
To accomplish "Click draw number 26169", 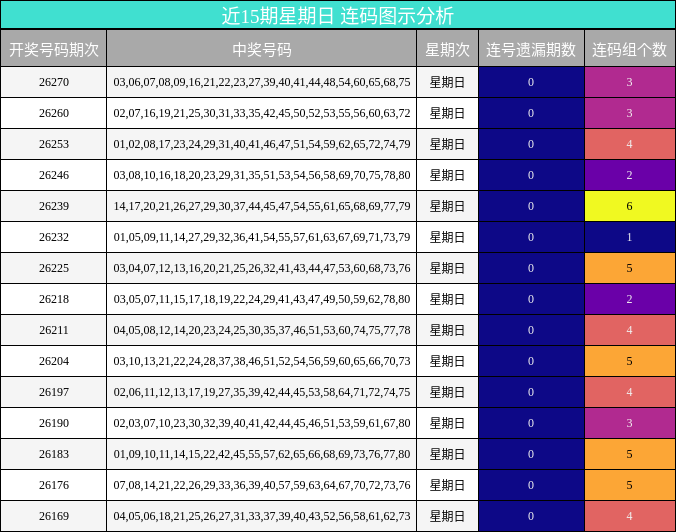I will [54, 516].
